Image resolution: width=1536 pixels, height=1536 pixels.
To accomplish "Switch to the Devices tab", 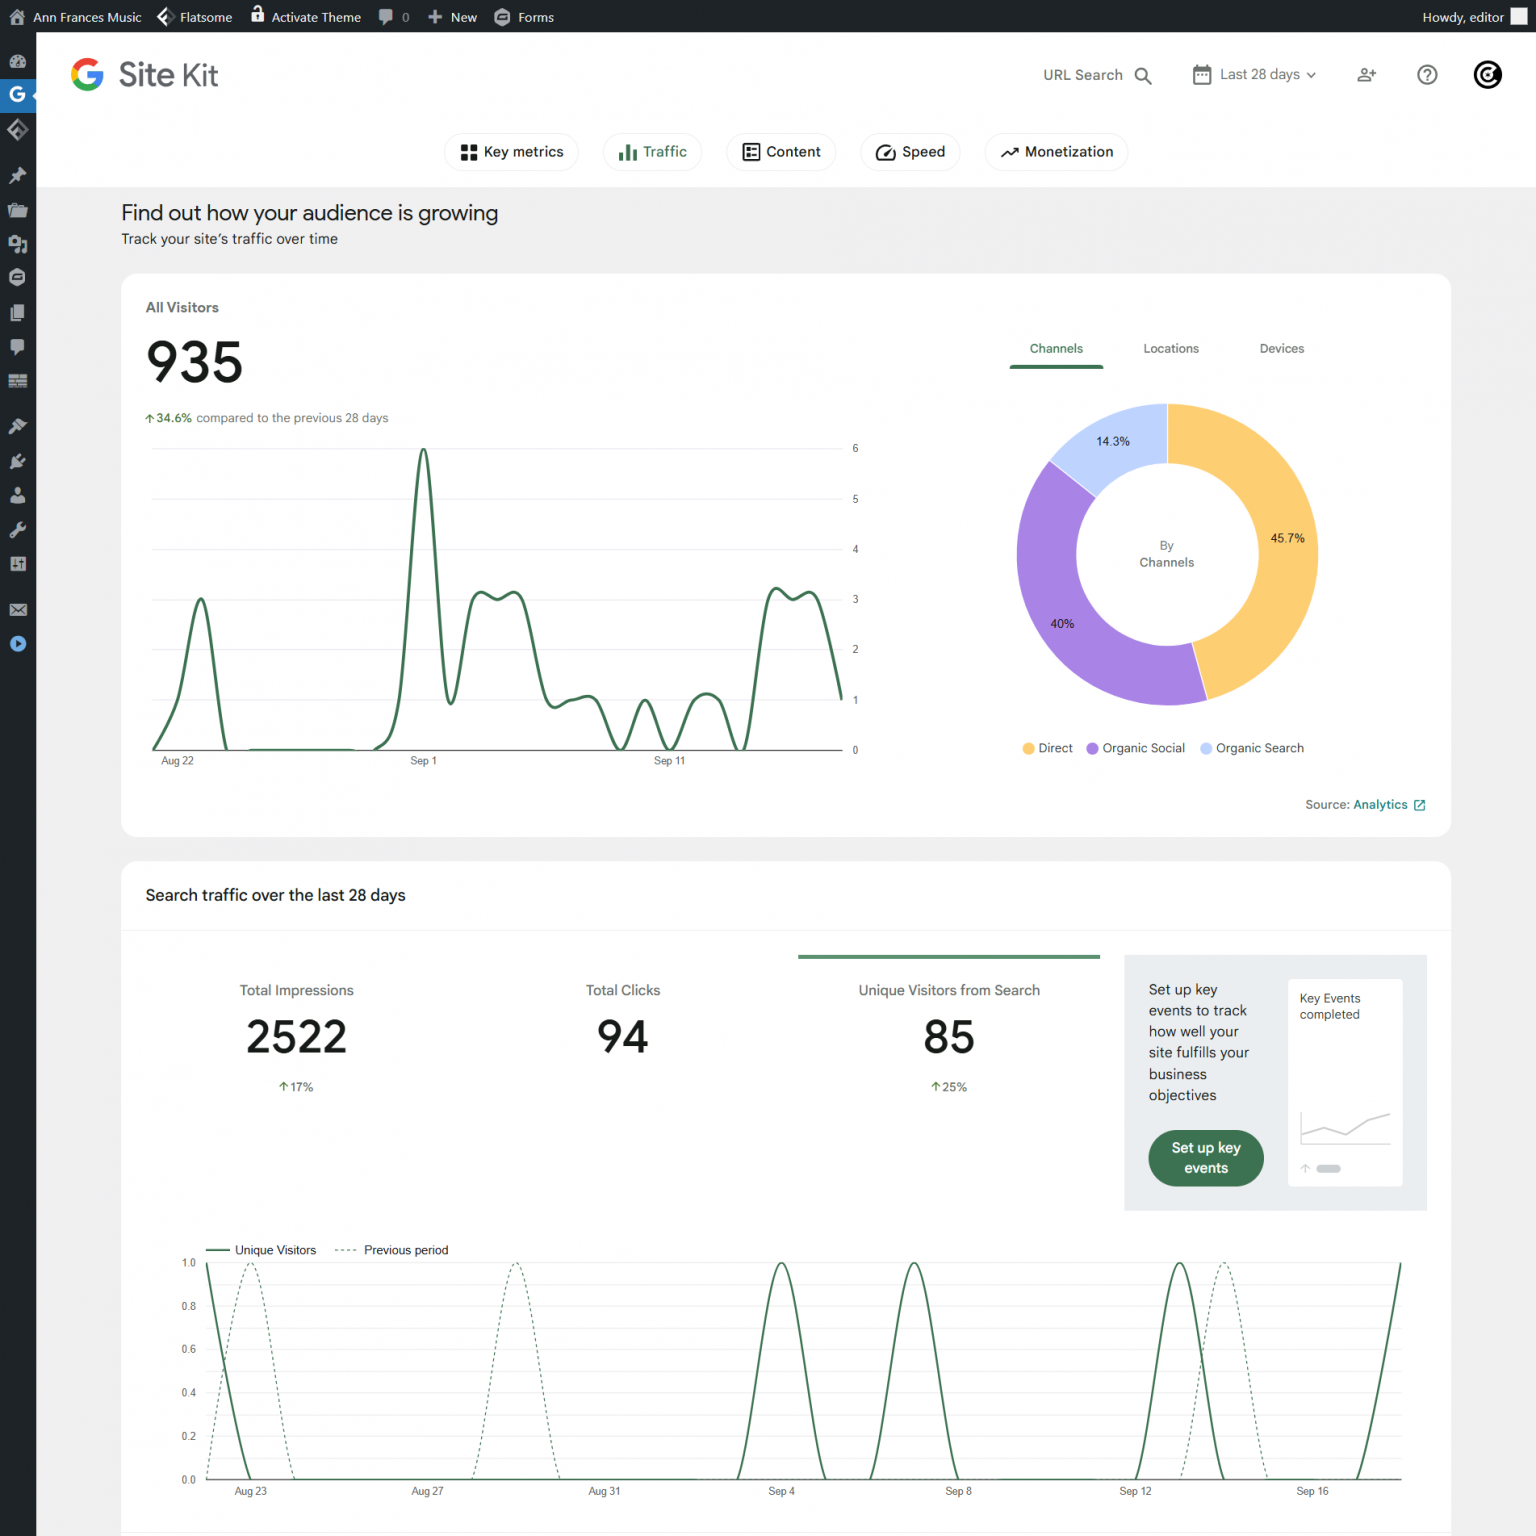I will tap(1281, 349).
